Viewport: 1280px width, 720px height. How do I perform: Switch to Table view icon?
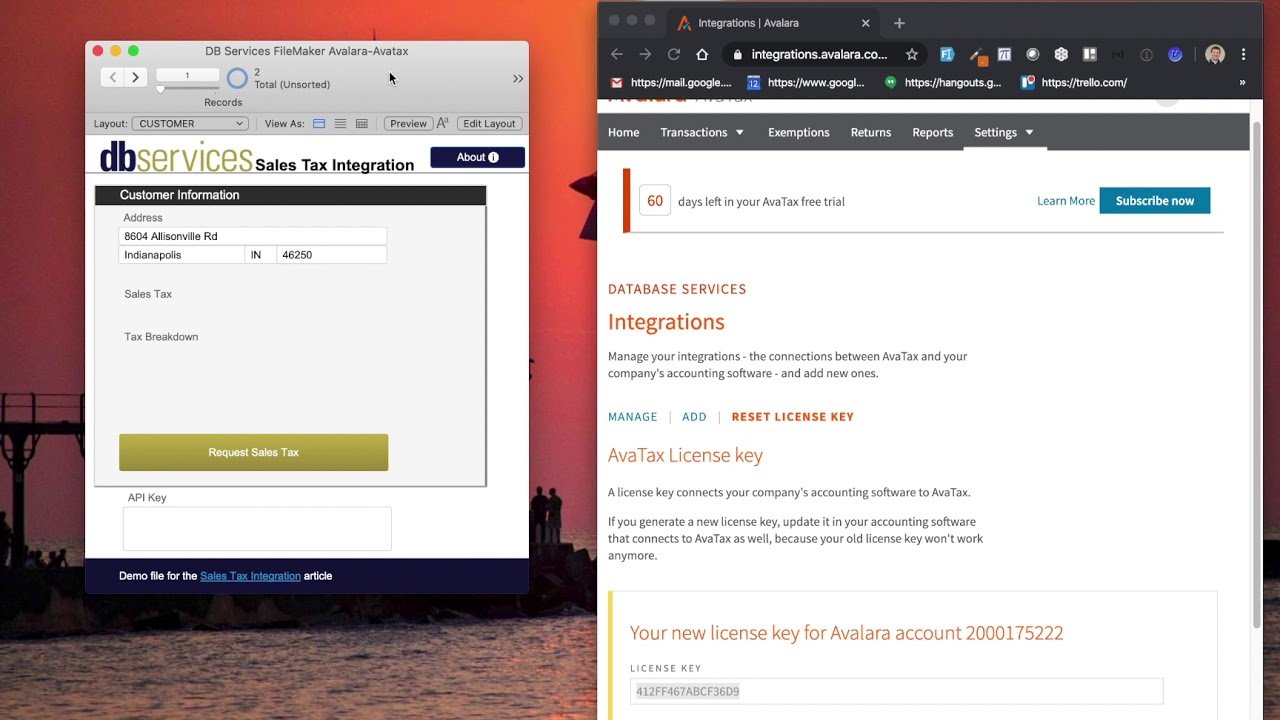point(361,124)
